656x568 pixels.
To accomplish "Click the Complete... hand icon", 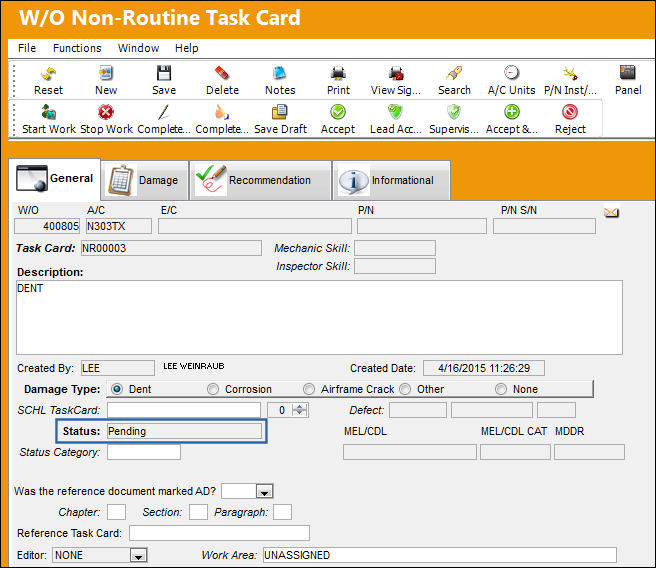I will [x=222, y=112].
